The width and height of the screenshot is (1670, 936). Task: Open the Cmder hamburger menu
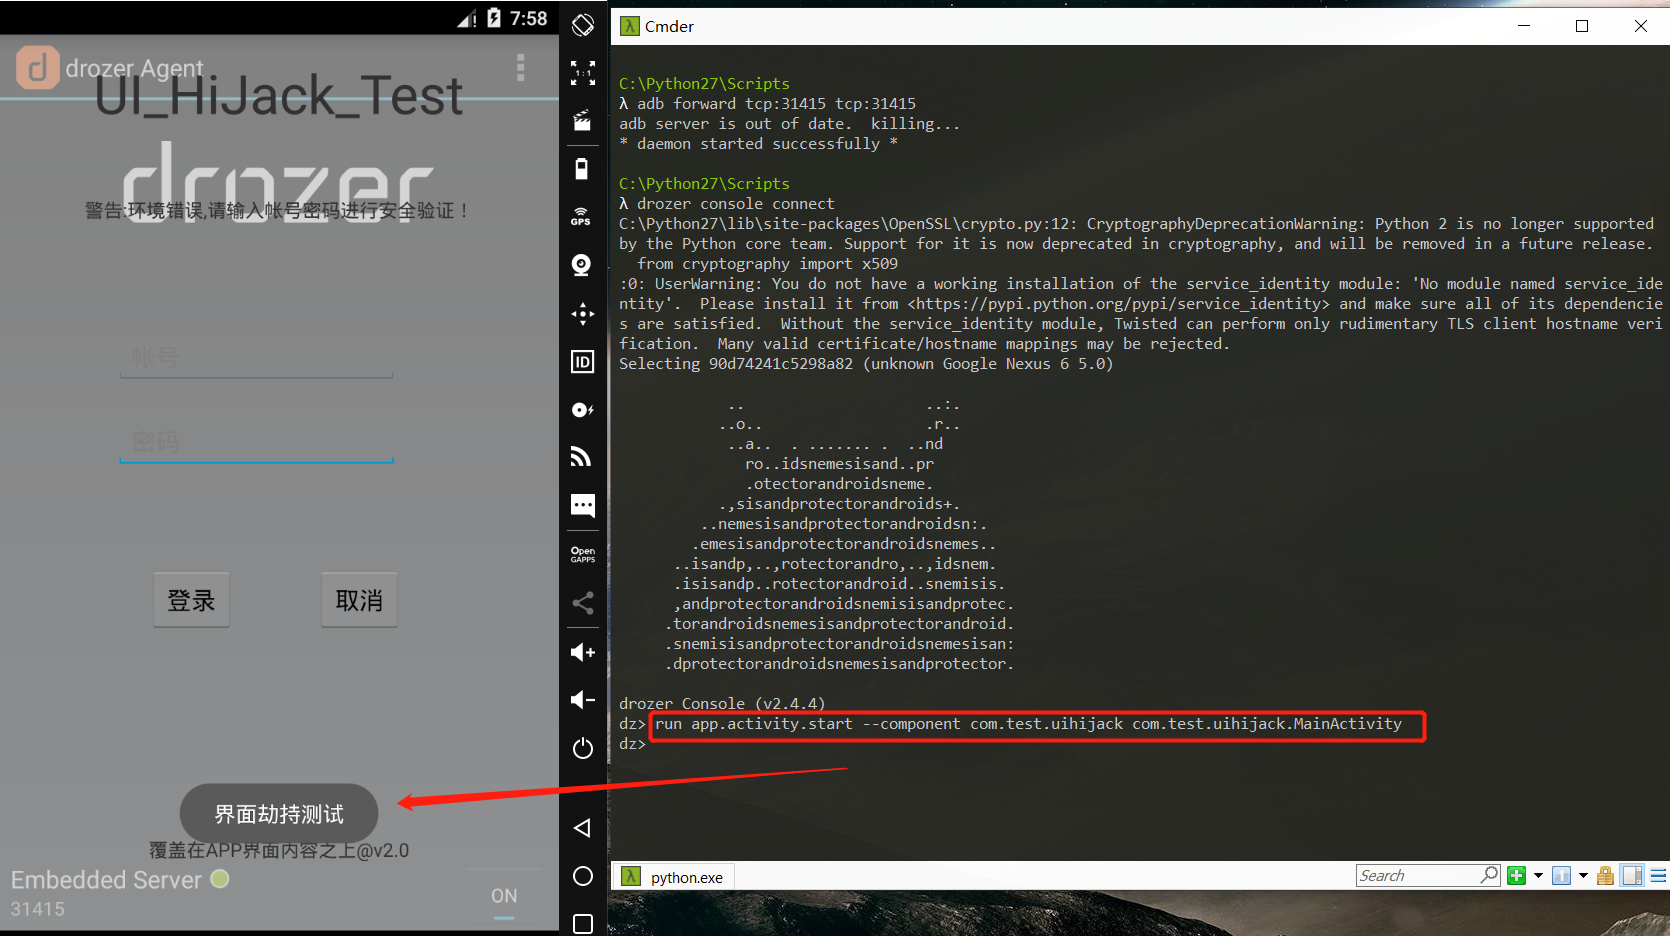pos(1657,875)
